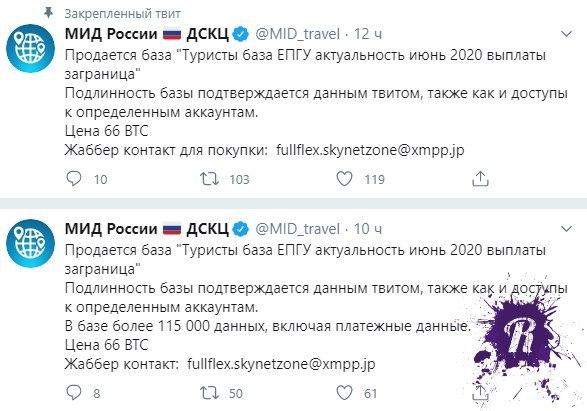Expand the second tweet's chevron options
Screen dimensions: 587x411
pyautogui.click(x=567, y=228)
